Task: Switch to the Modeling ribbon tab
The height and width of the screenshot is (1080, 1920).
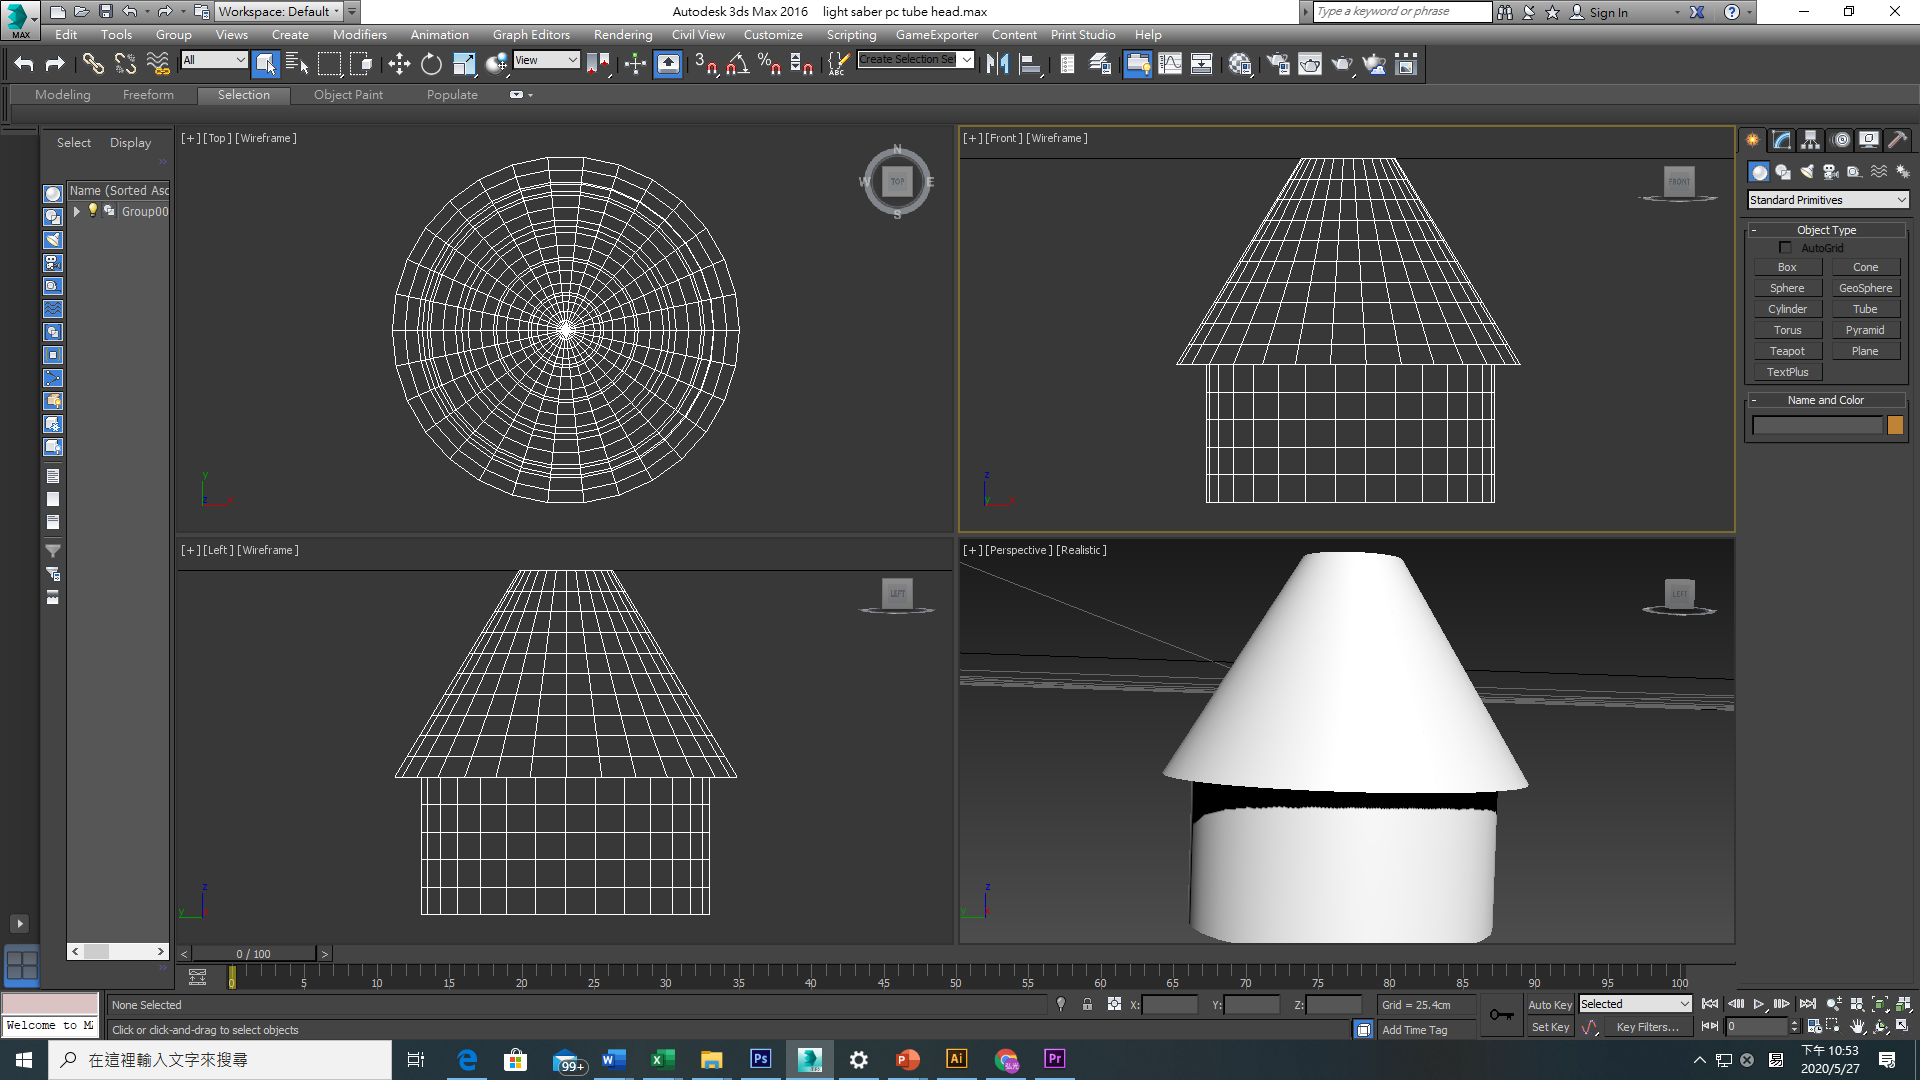Action: [x=62, y=95]
